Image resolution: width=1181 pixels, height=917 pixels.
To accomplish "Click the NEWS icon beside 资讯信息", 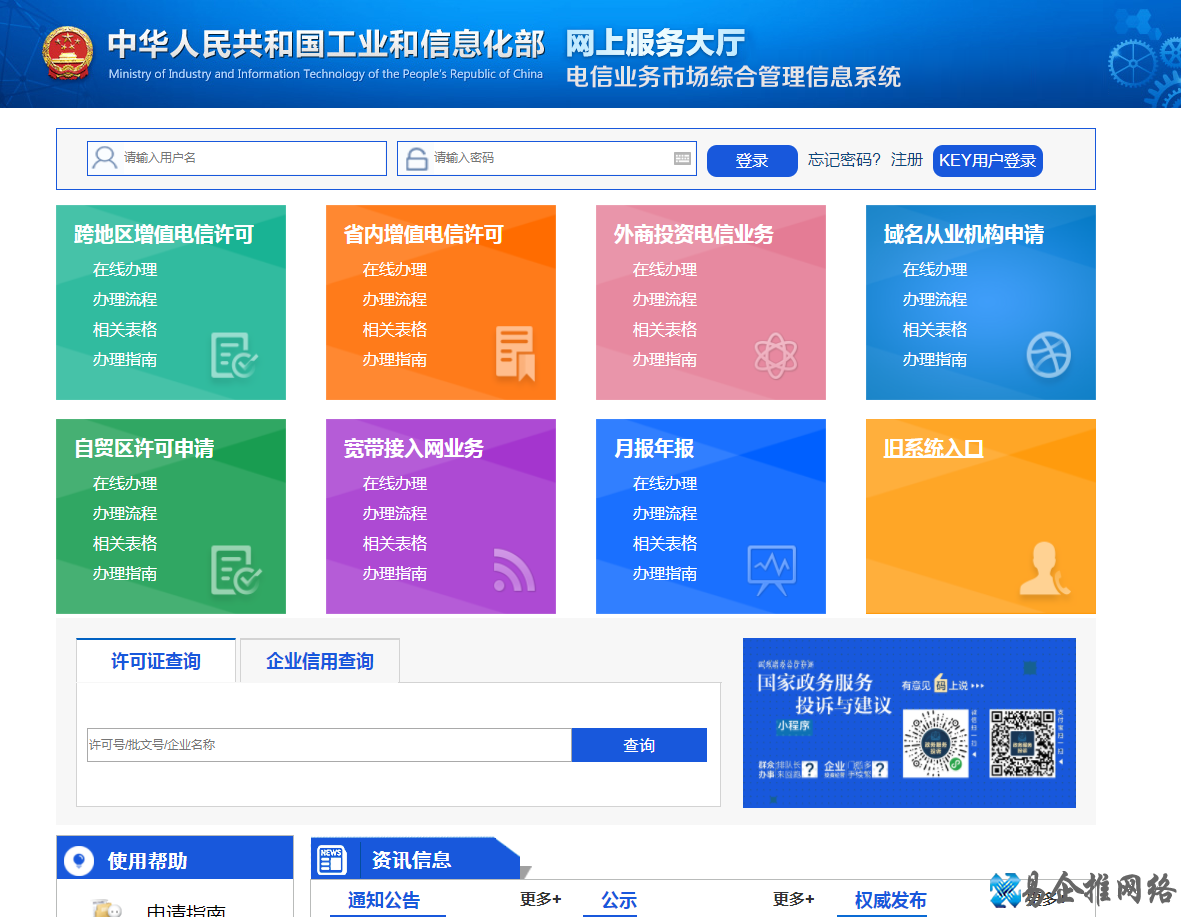I will [x=331, y=858].
